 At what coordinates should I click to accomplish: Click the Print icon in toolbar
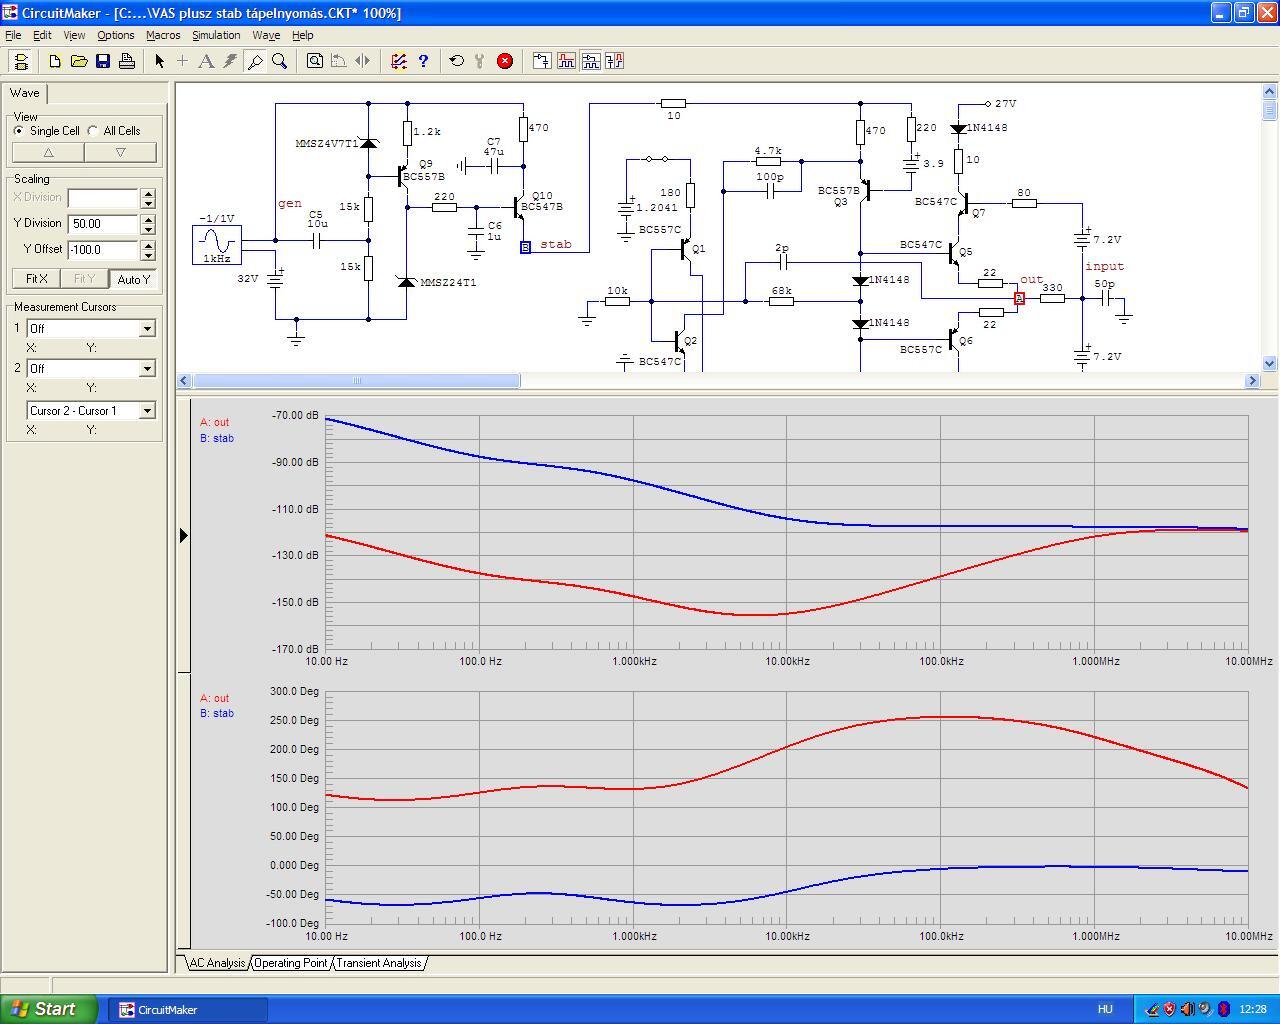coord(127,61)
